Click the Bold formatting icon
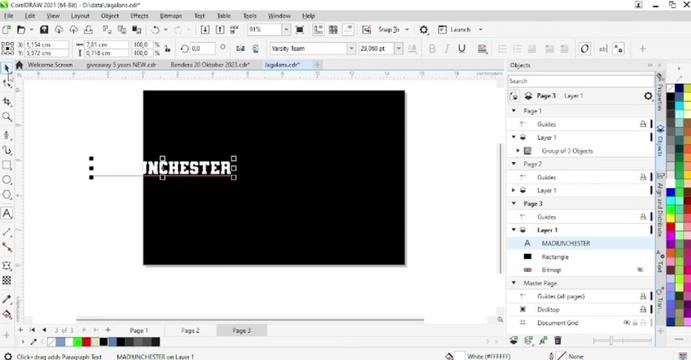 [x=432, y=48]
